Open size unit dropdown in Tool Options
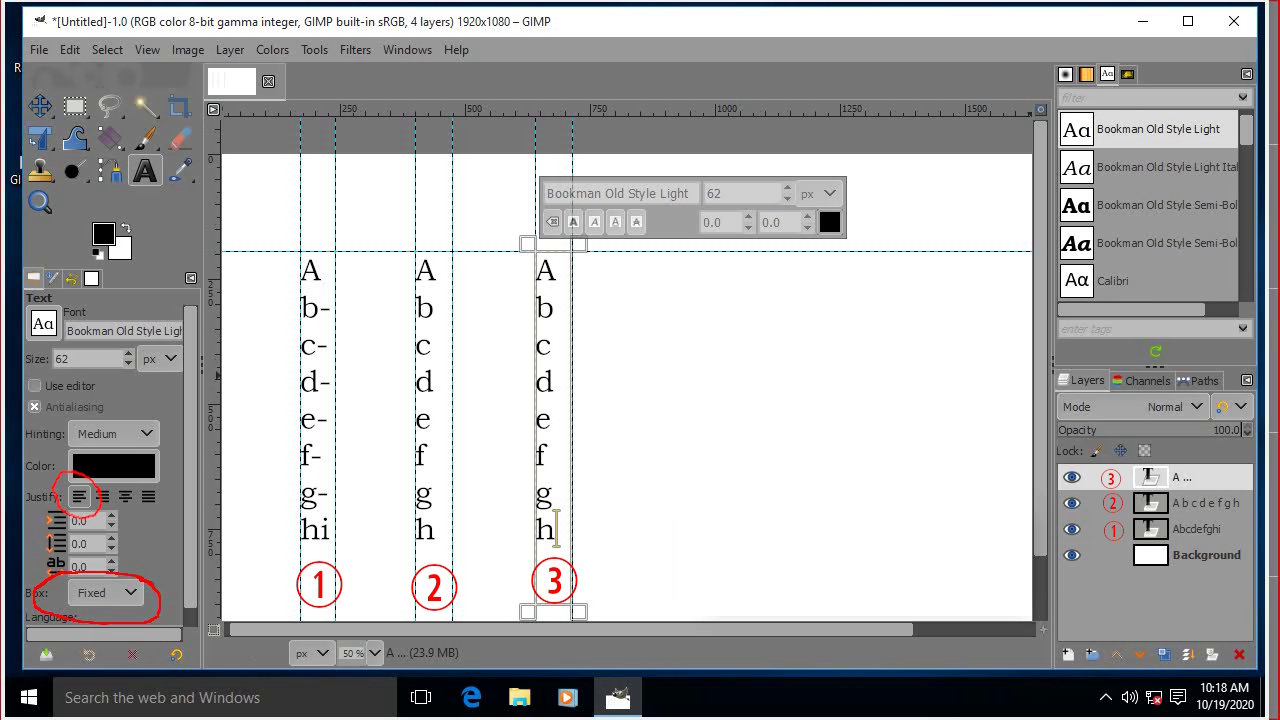The width and height of the screenshot is (1280, 720). pos(160,358)
